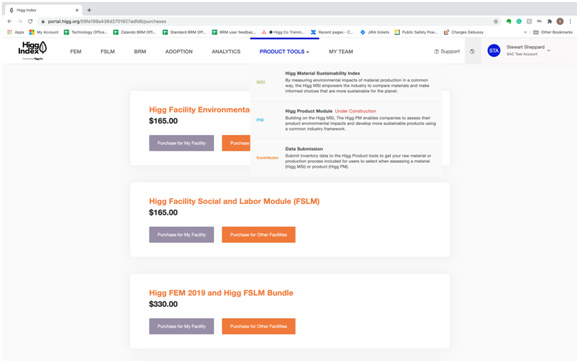Select the Data Submission entry
579x363 pixels.
pyautogui.click(x=346, y=158)
